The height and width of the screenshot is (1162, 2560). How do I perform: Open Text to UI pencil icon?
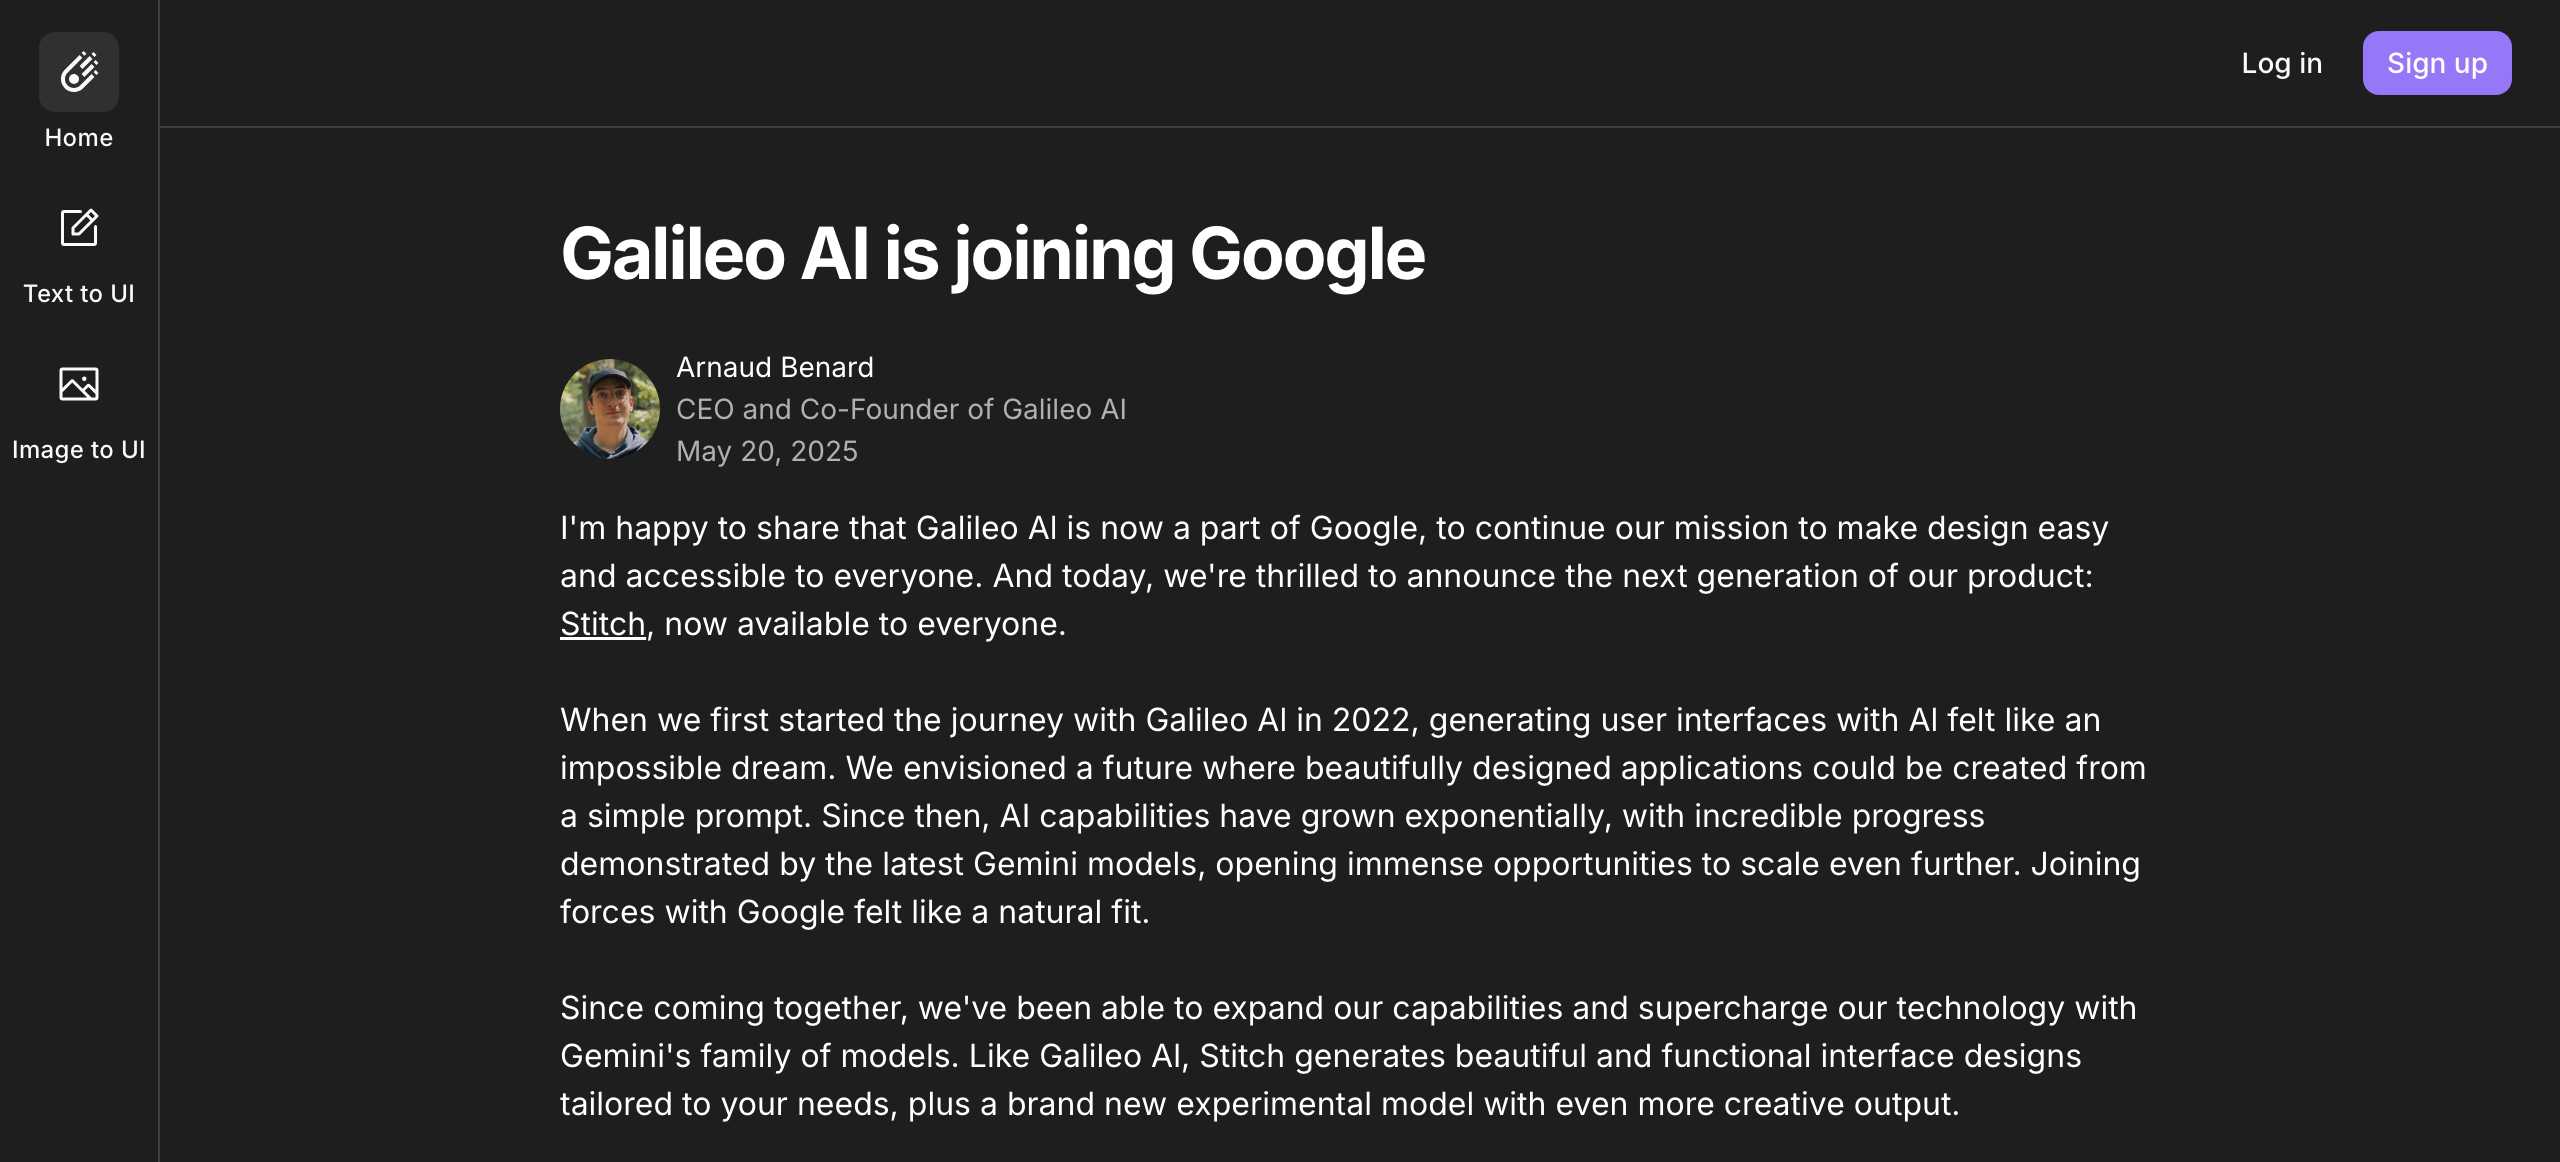79,228
